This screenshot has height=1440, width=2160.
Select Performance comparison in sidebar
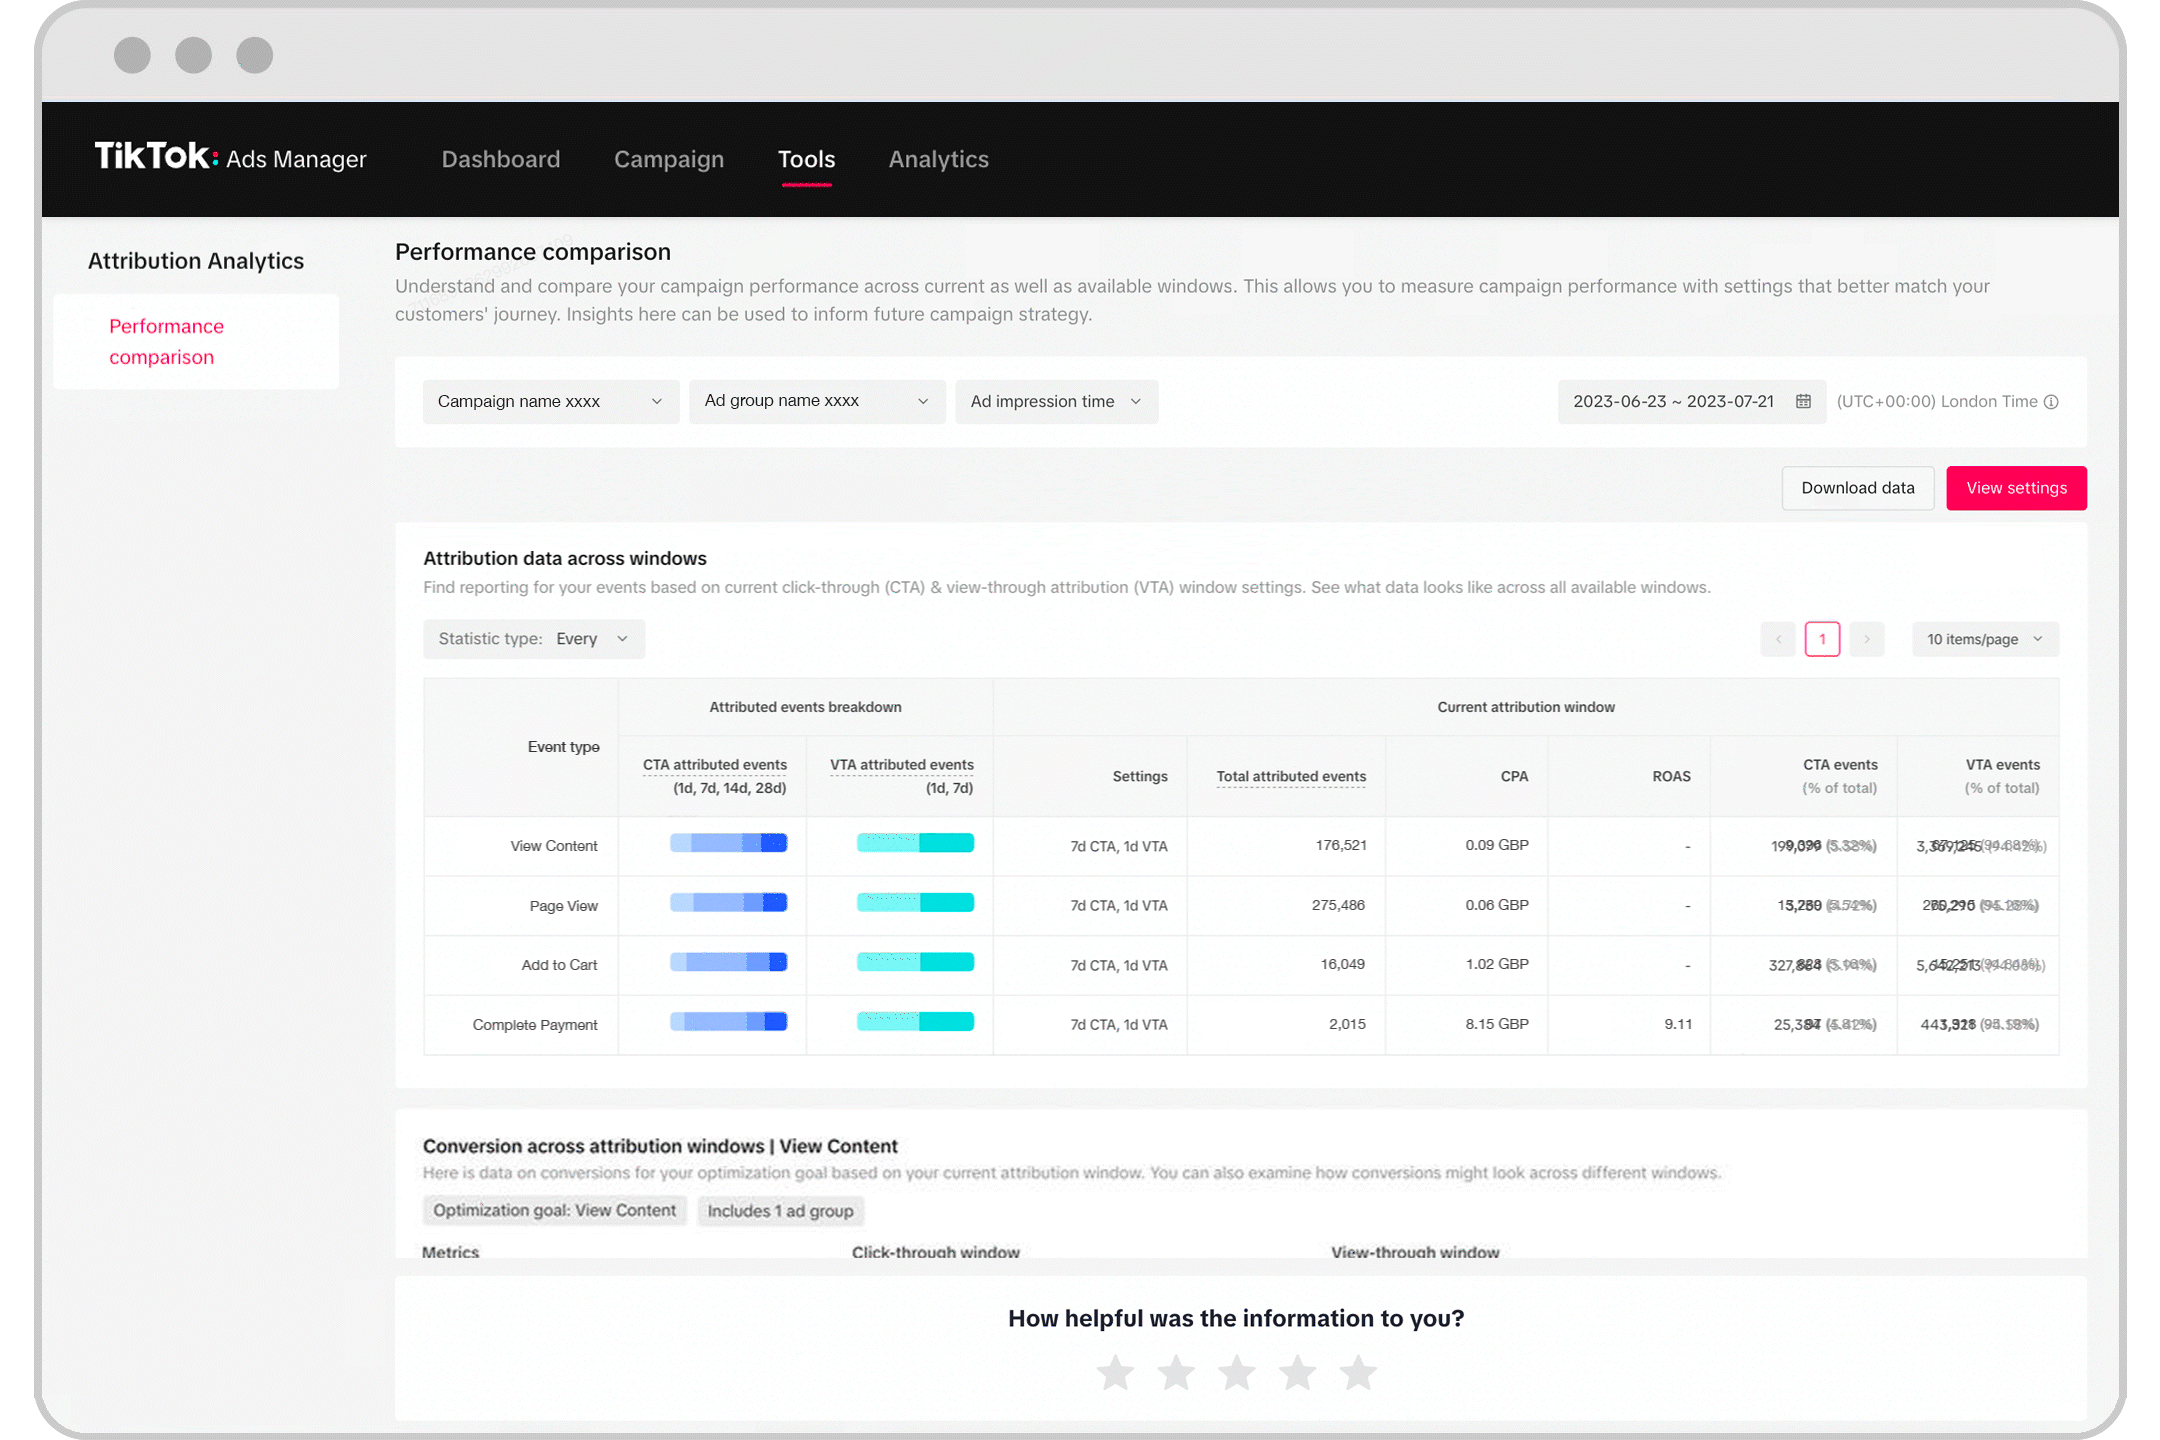pos(196,341)
